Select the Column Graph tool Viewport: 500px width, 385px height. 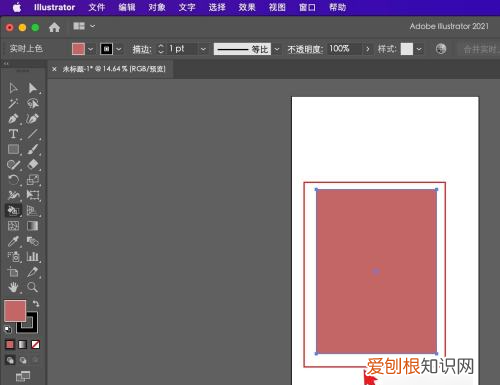tap(32, 257)
